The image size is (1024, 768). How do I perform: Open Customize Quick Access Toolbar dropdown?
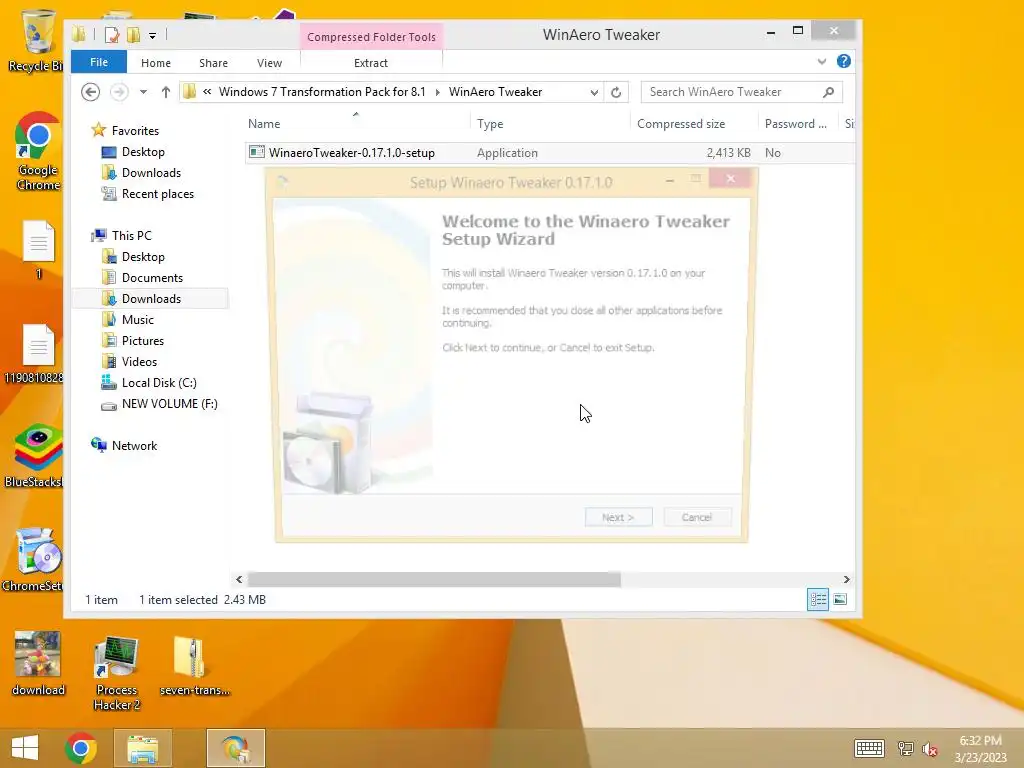(152, 35)
